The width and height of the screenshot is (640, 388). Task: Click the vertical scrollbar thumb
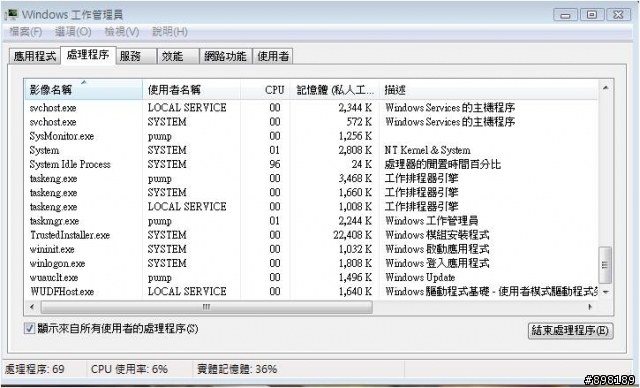(605, 265)
